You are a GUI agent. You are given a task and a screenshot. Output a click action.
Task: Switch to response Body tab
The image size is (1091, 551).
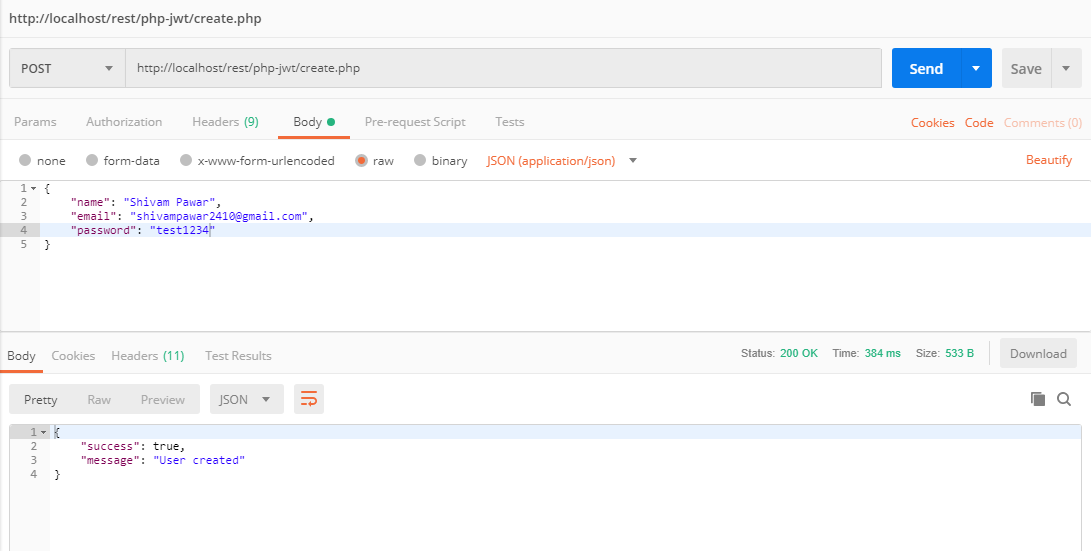click(22, 356)
